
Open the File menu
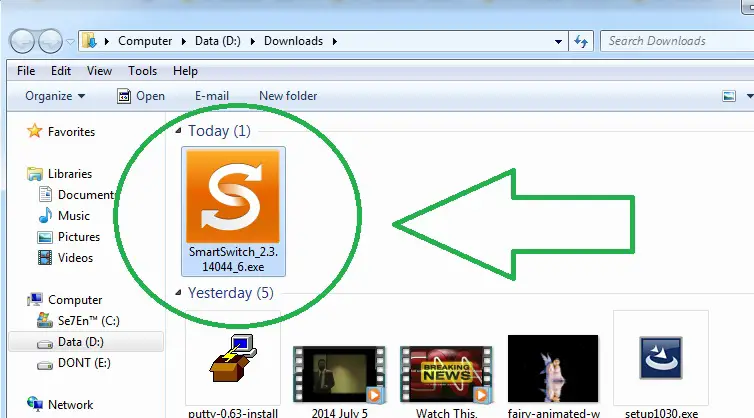[26, 71]
